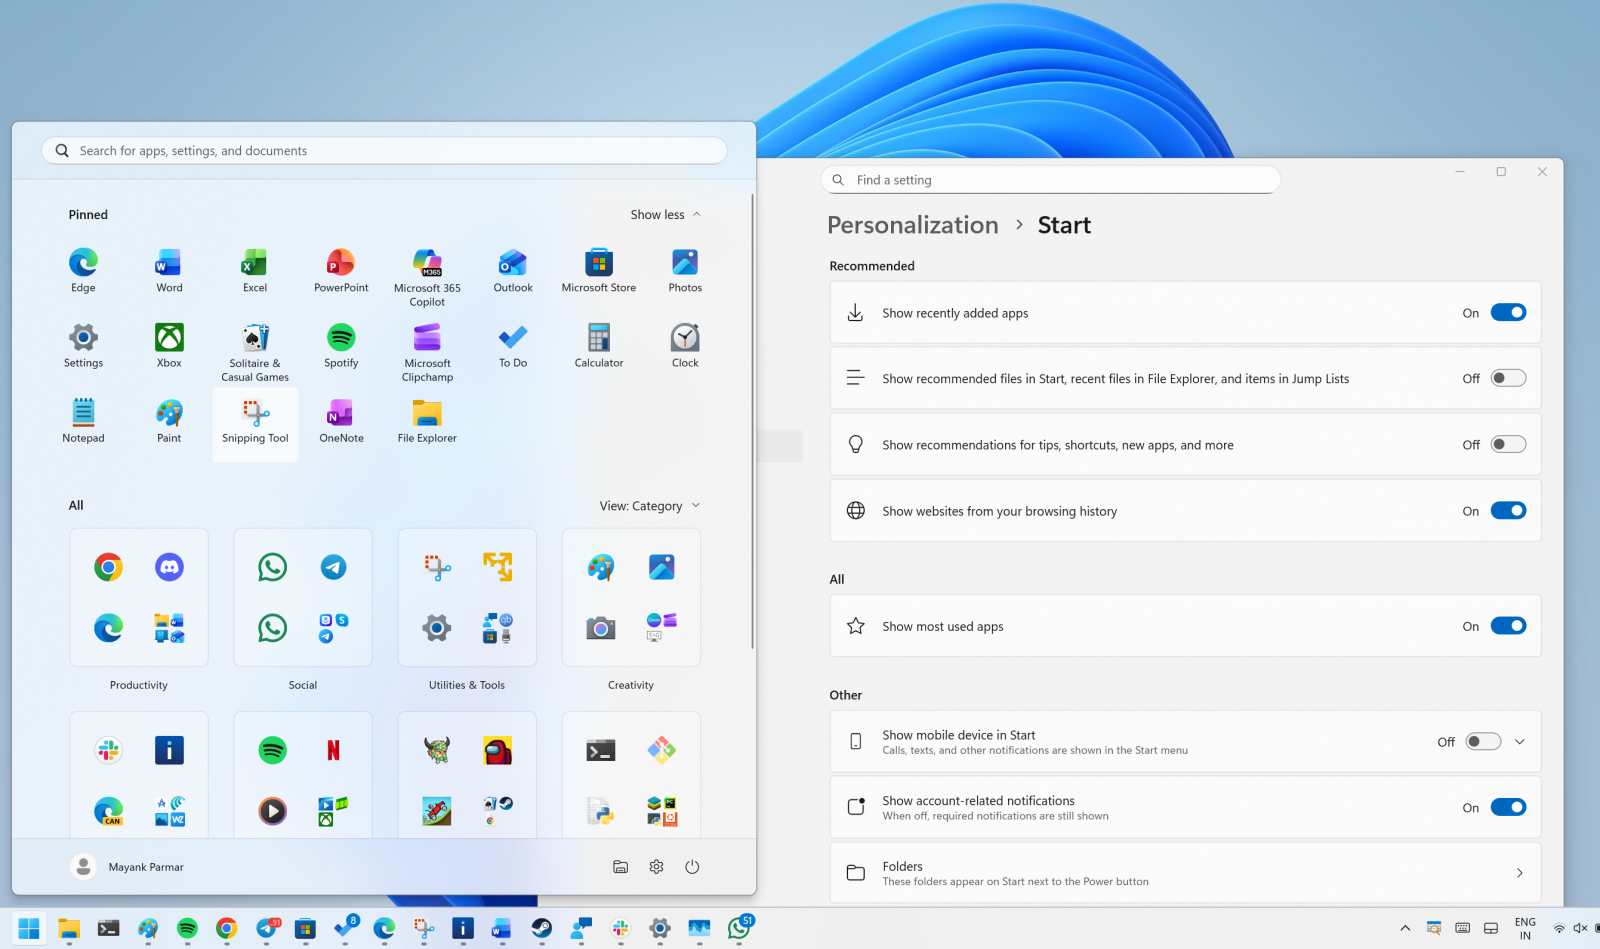Open the Clock app
The image size is (1600, 949).
click(x=684, y=340)
